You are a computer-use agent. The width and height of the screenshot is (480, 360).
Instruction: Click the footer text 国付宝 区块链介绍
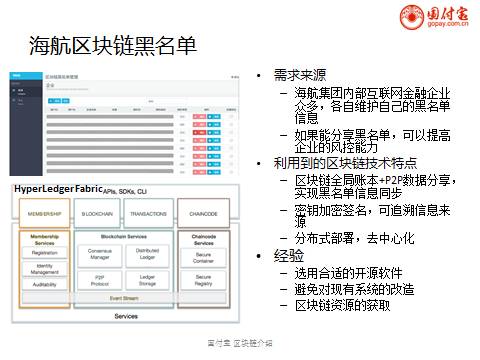(x=240, y=343)
